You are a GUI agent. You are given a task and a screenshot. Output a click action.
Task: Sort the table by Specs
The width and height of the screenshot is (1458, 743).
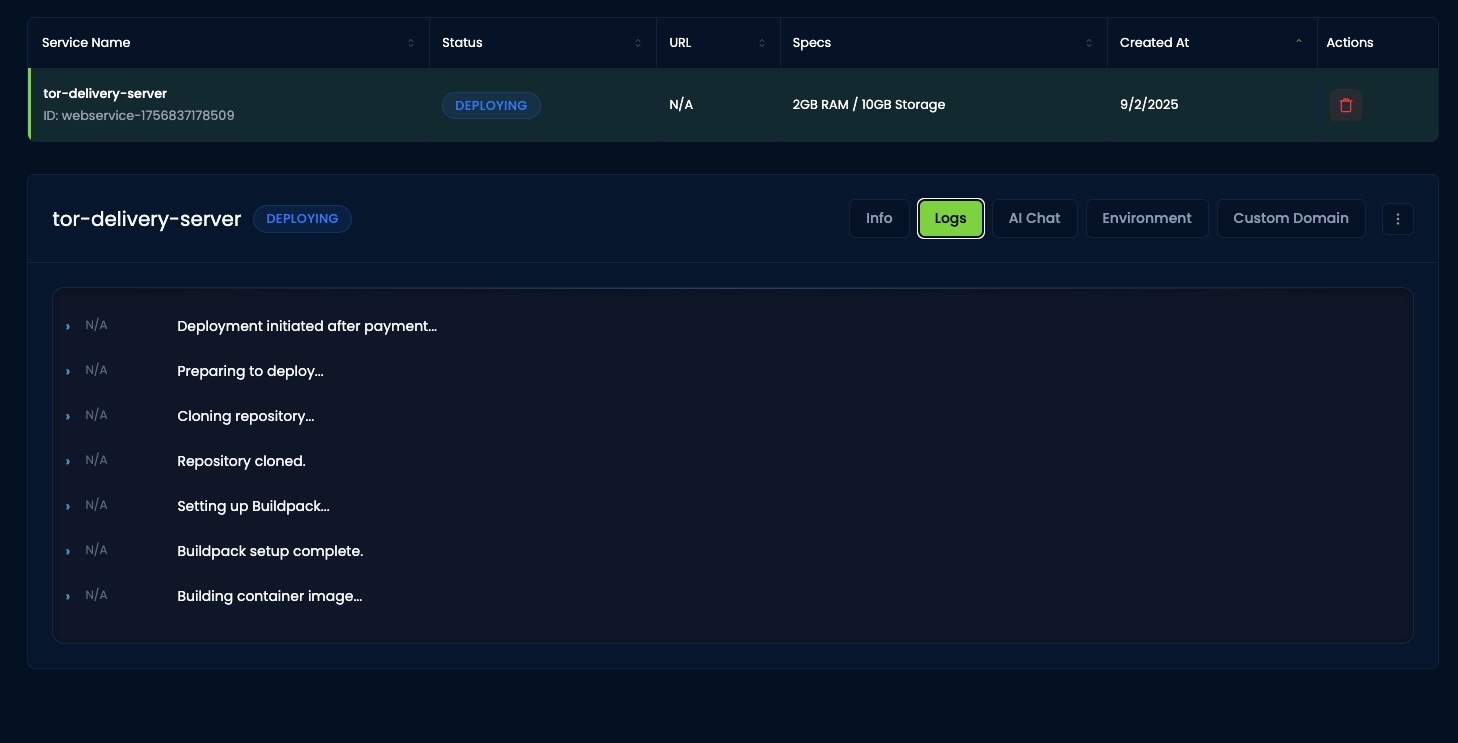click(x=1089, y=43)
